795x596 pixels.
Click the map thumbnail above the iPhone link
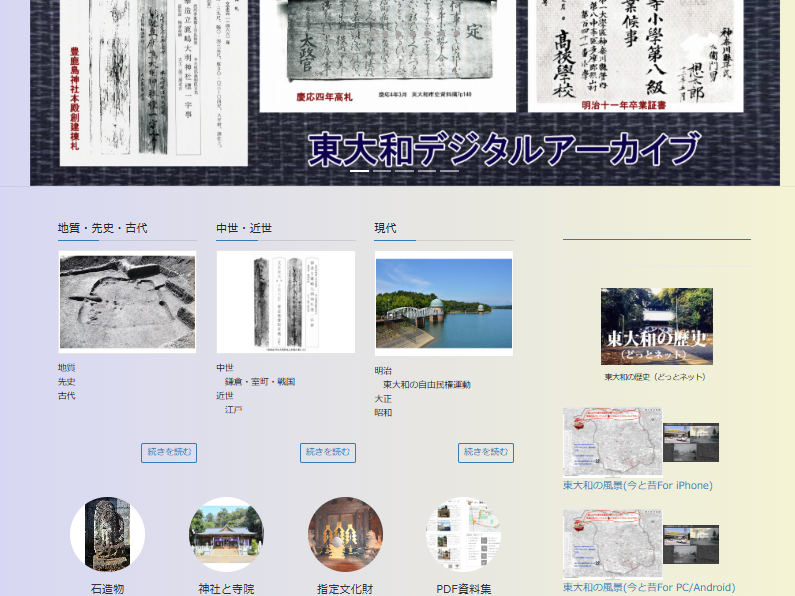point(612,441)
